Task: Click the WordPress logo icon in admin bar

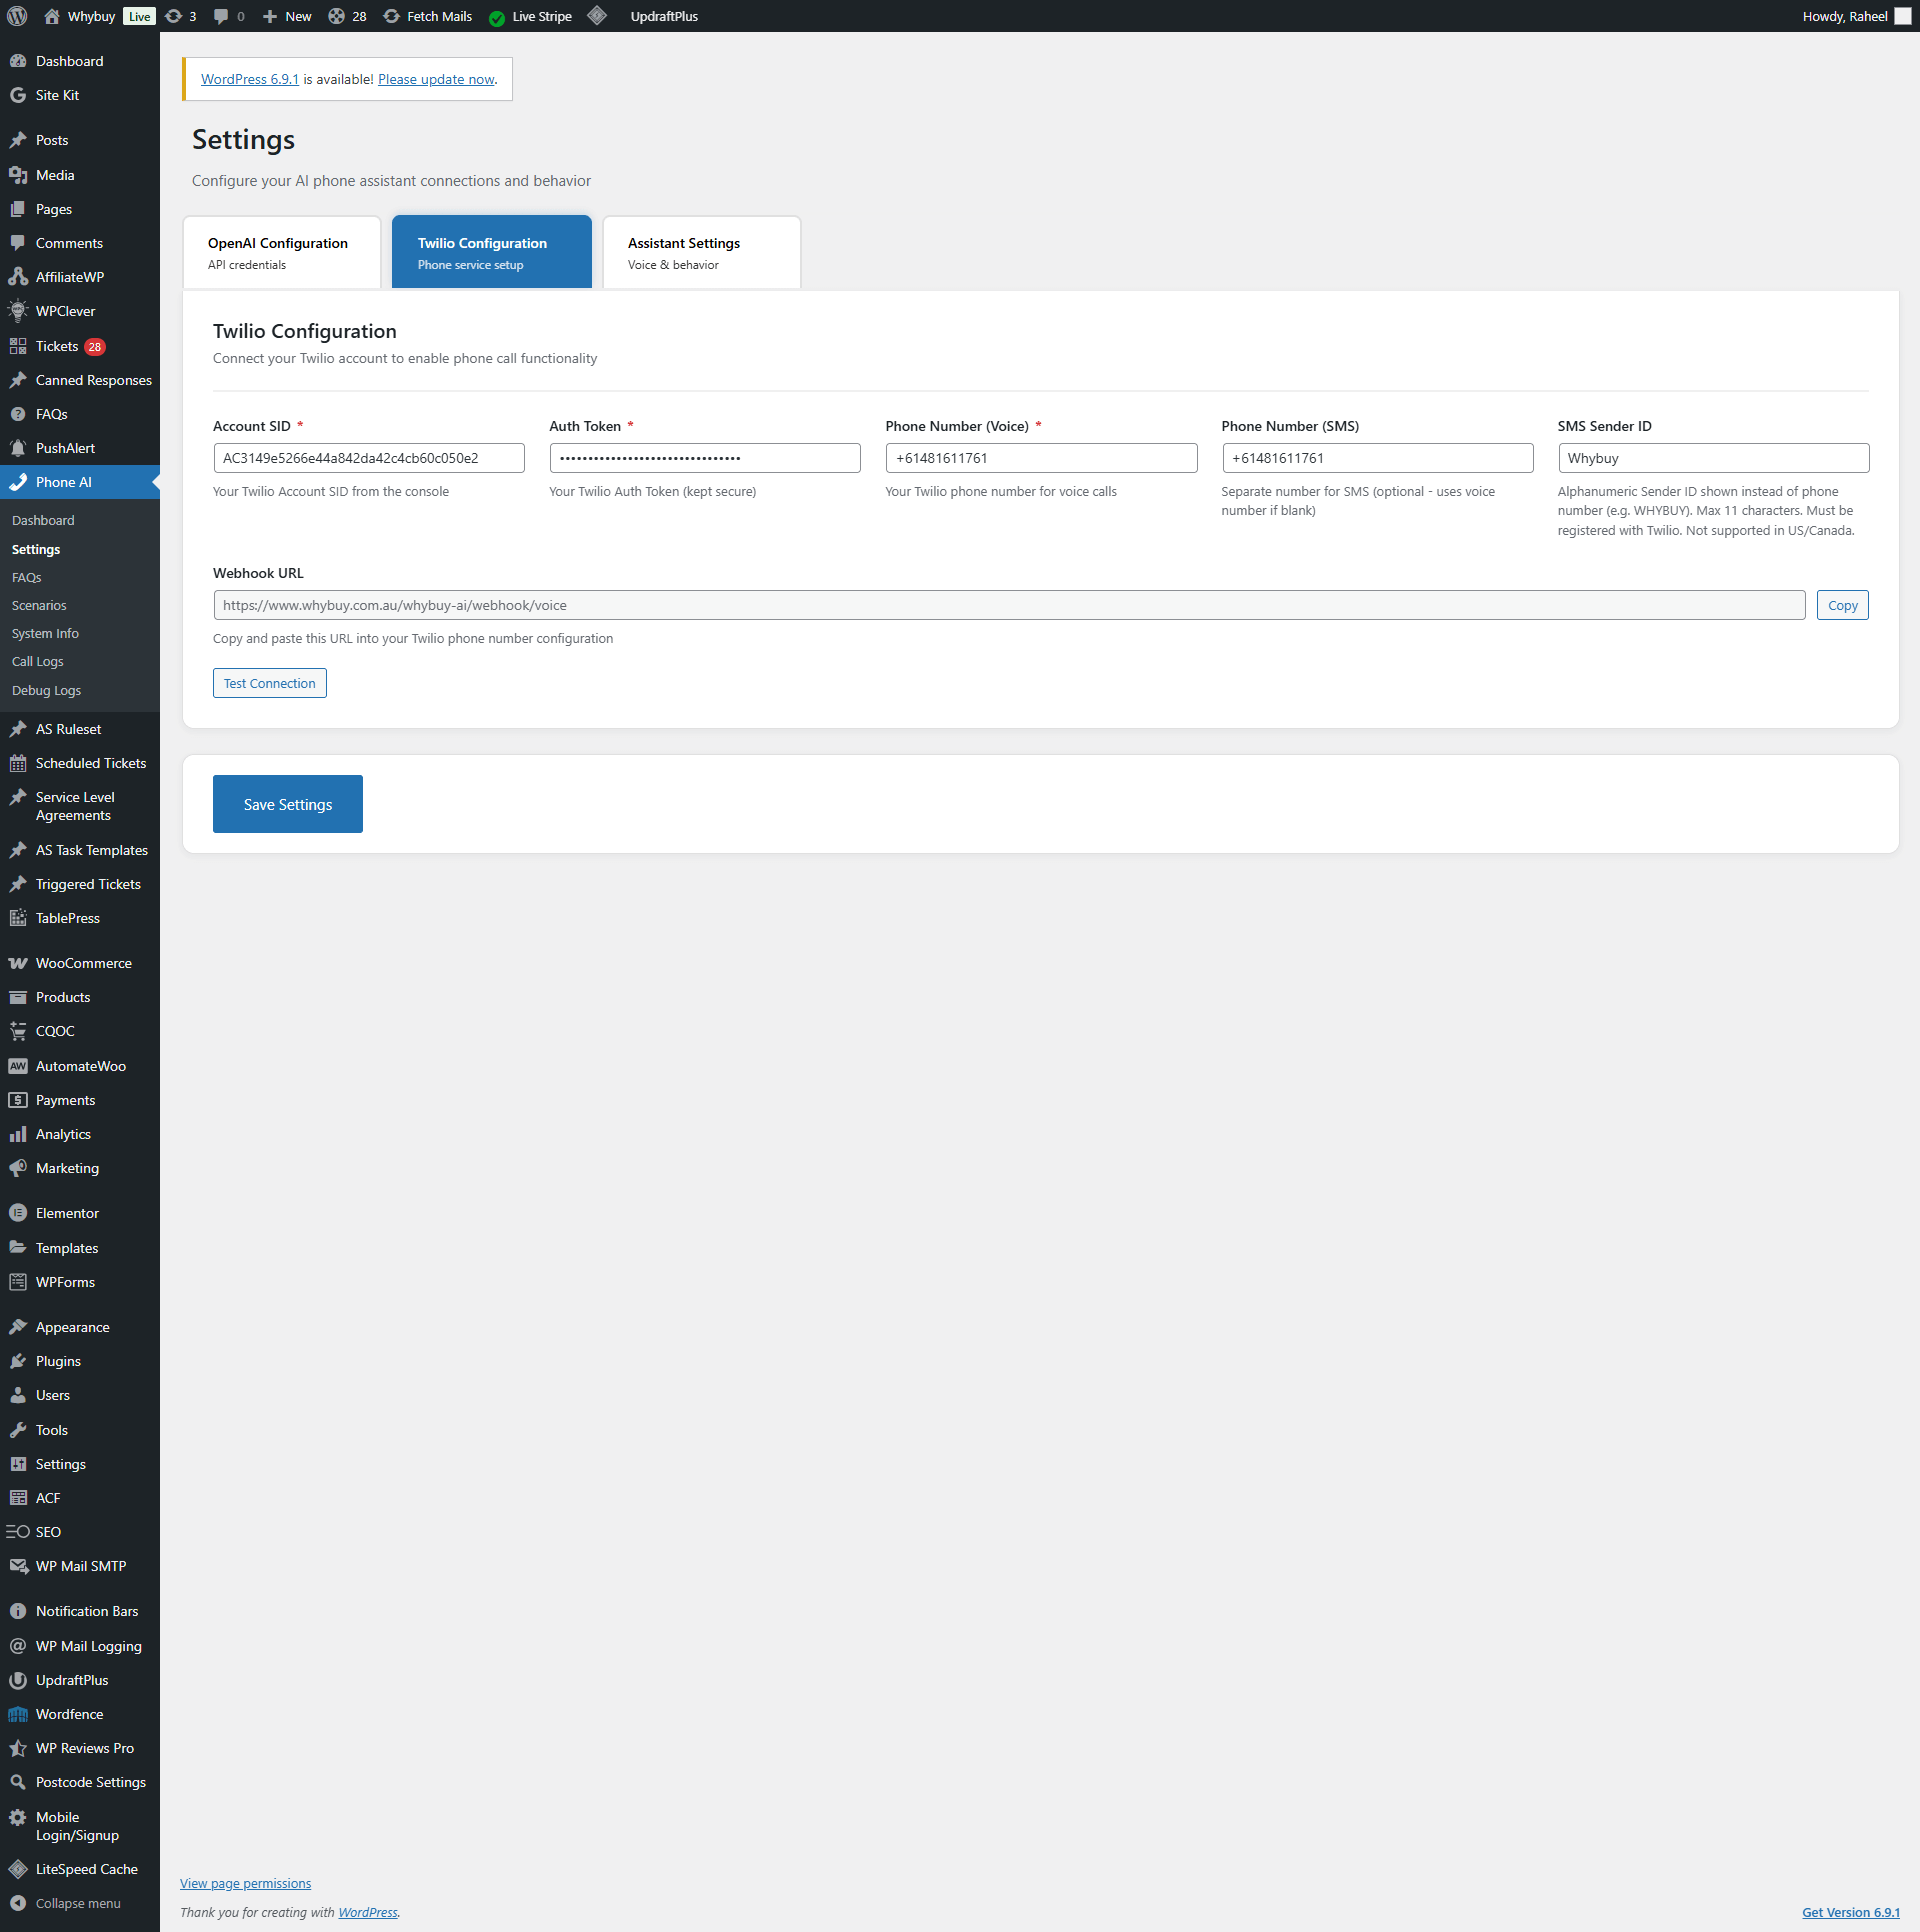Action: tap(17, 16)
